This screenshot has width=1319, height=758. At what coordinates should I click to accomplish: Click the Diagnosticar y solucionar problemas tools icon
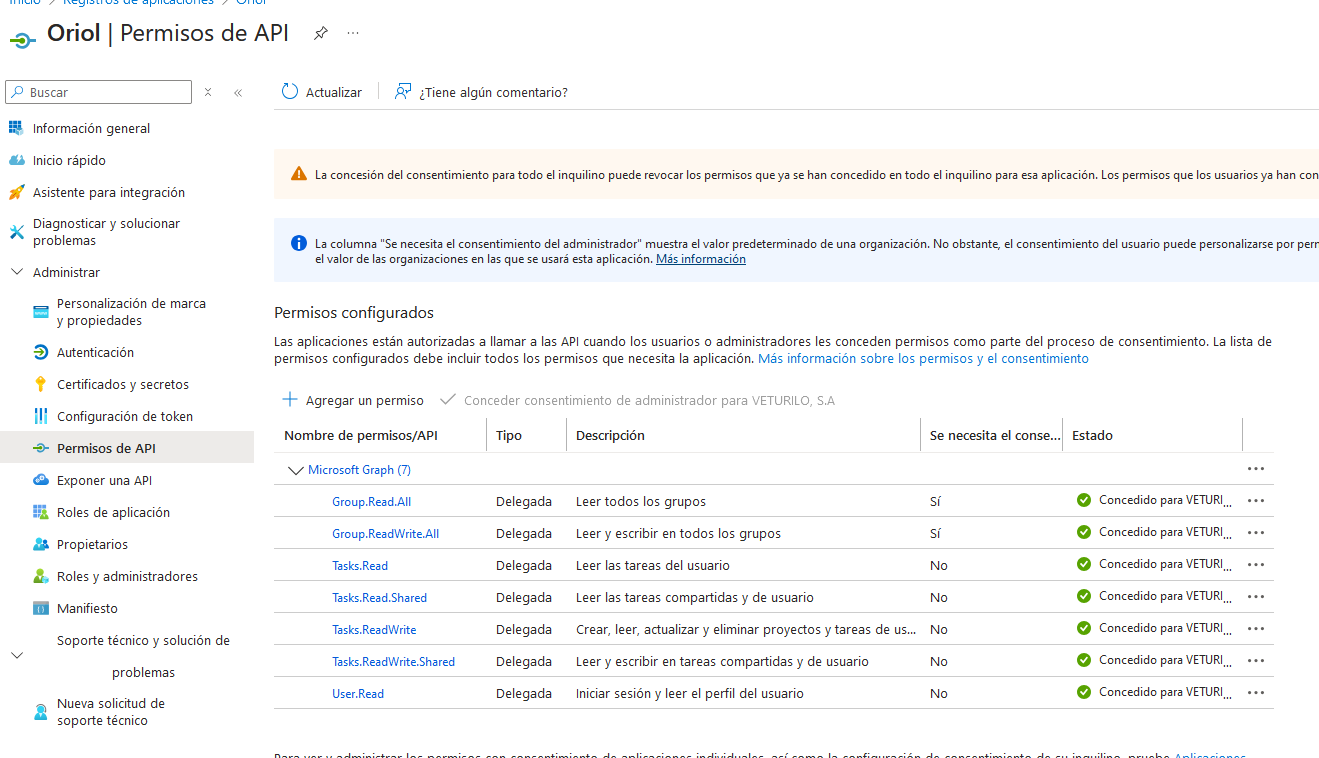point(16,232)
